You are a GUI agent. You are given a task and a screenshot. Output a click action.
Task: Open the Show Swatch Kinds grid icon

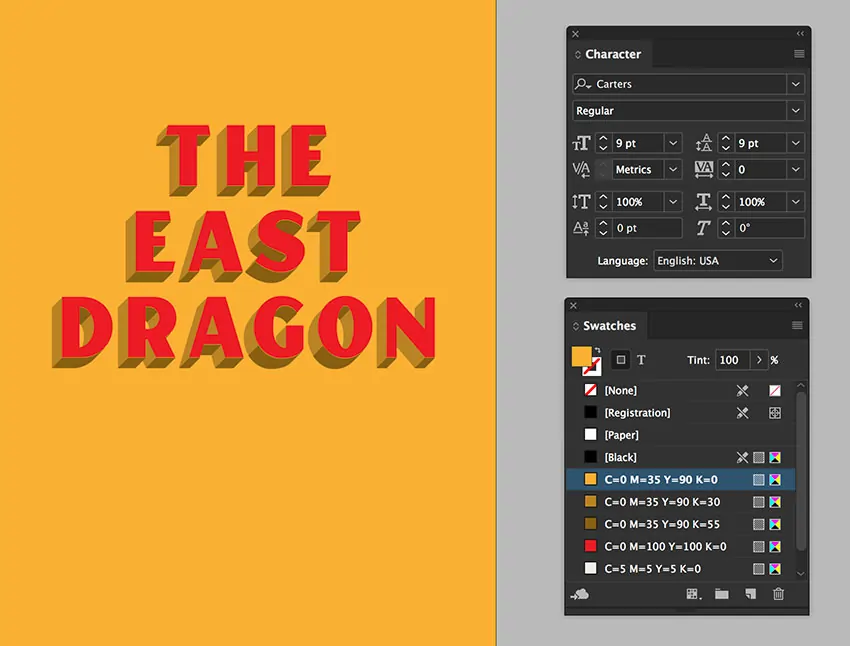(691, 594)
